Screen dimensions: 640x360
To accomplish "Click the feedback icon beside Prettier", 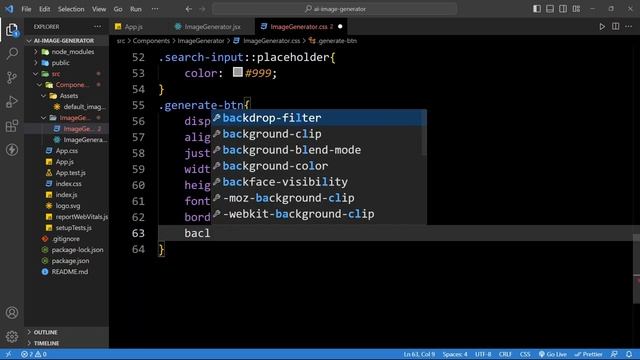I will 614,354.
